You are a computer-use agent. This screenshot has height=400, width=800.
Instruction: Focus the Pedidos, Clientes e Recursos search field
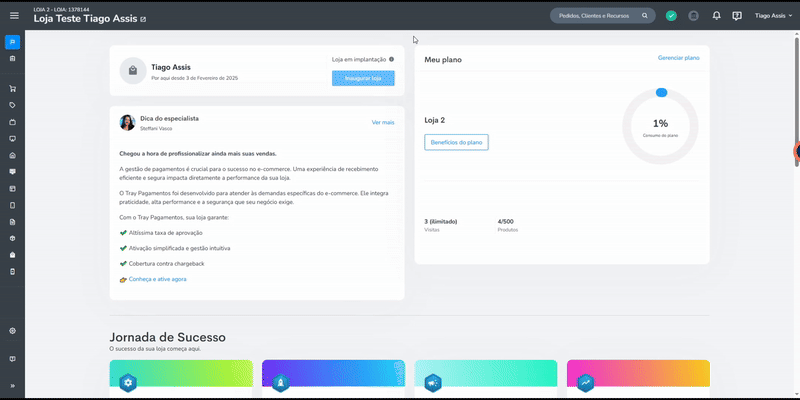coord(603,16)
